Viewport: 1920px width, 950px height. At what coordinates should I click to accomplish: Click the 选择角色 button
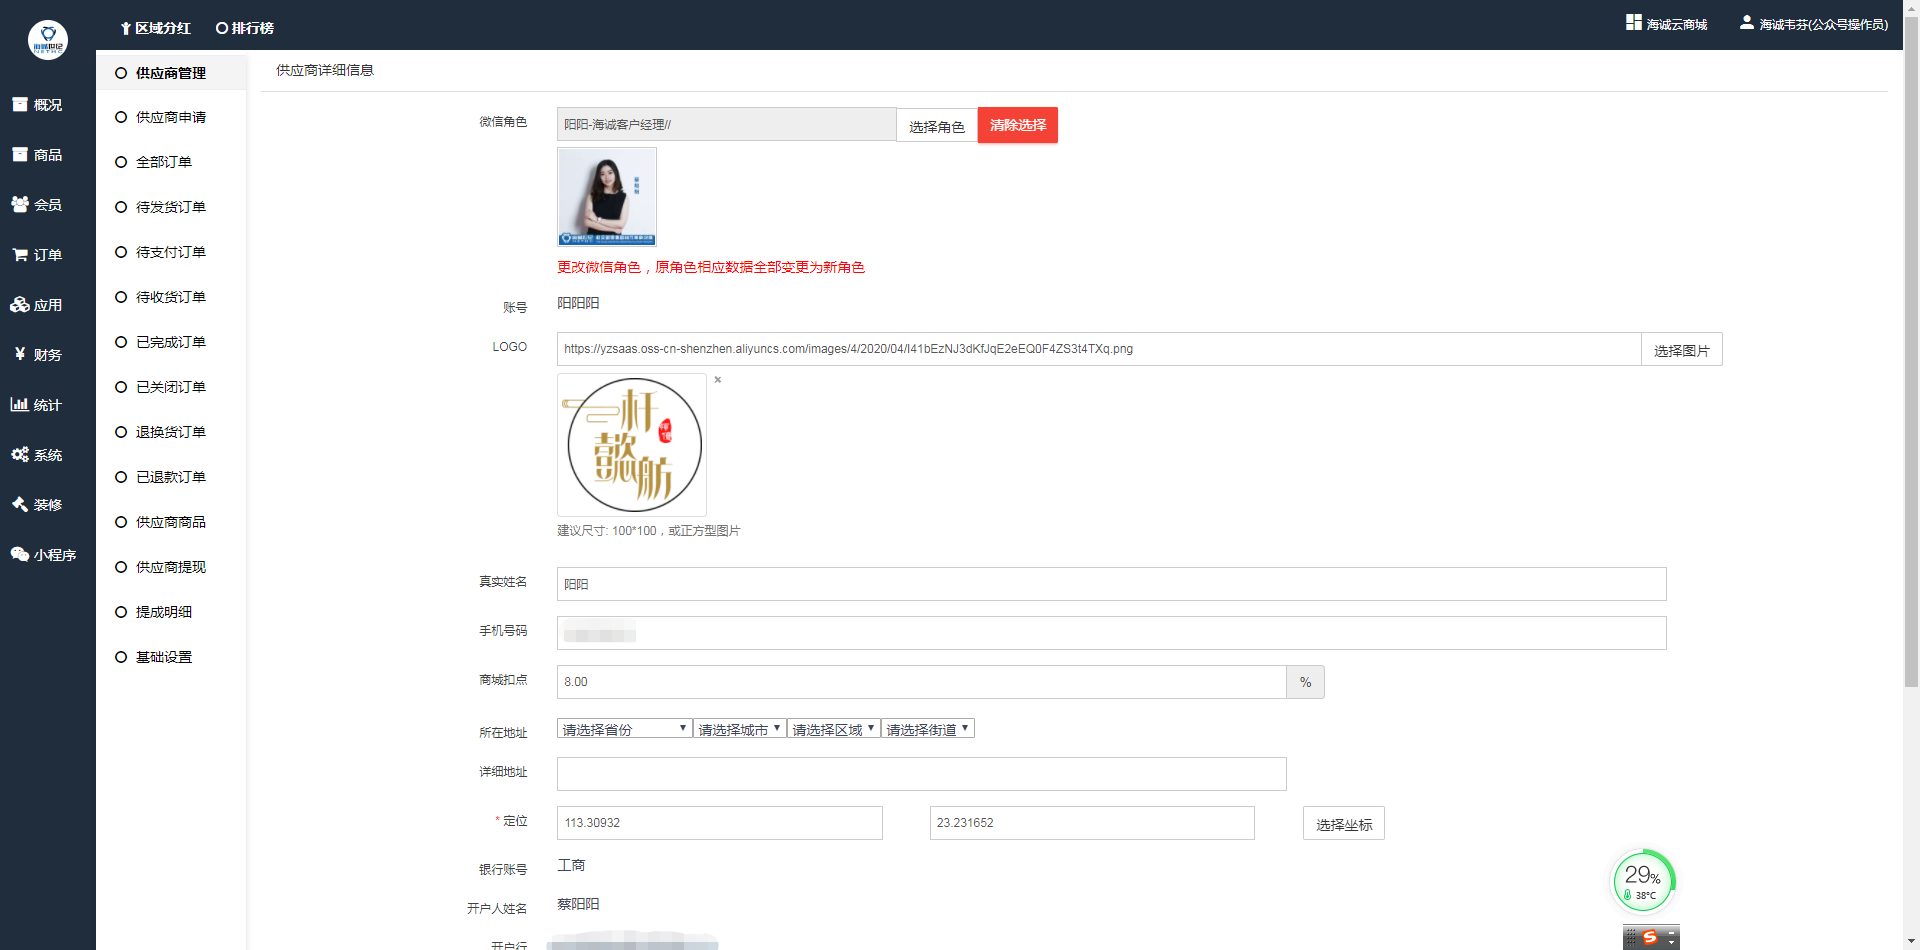pos(937,125)
